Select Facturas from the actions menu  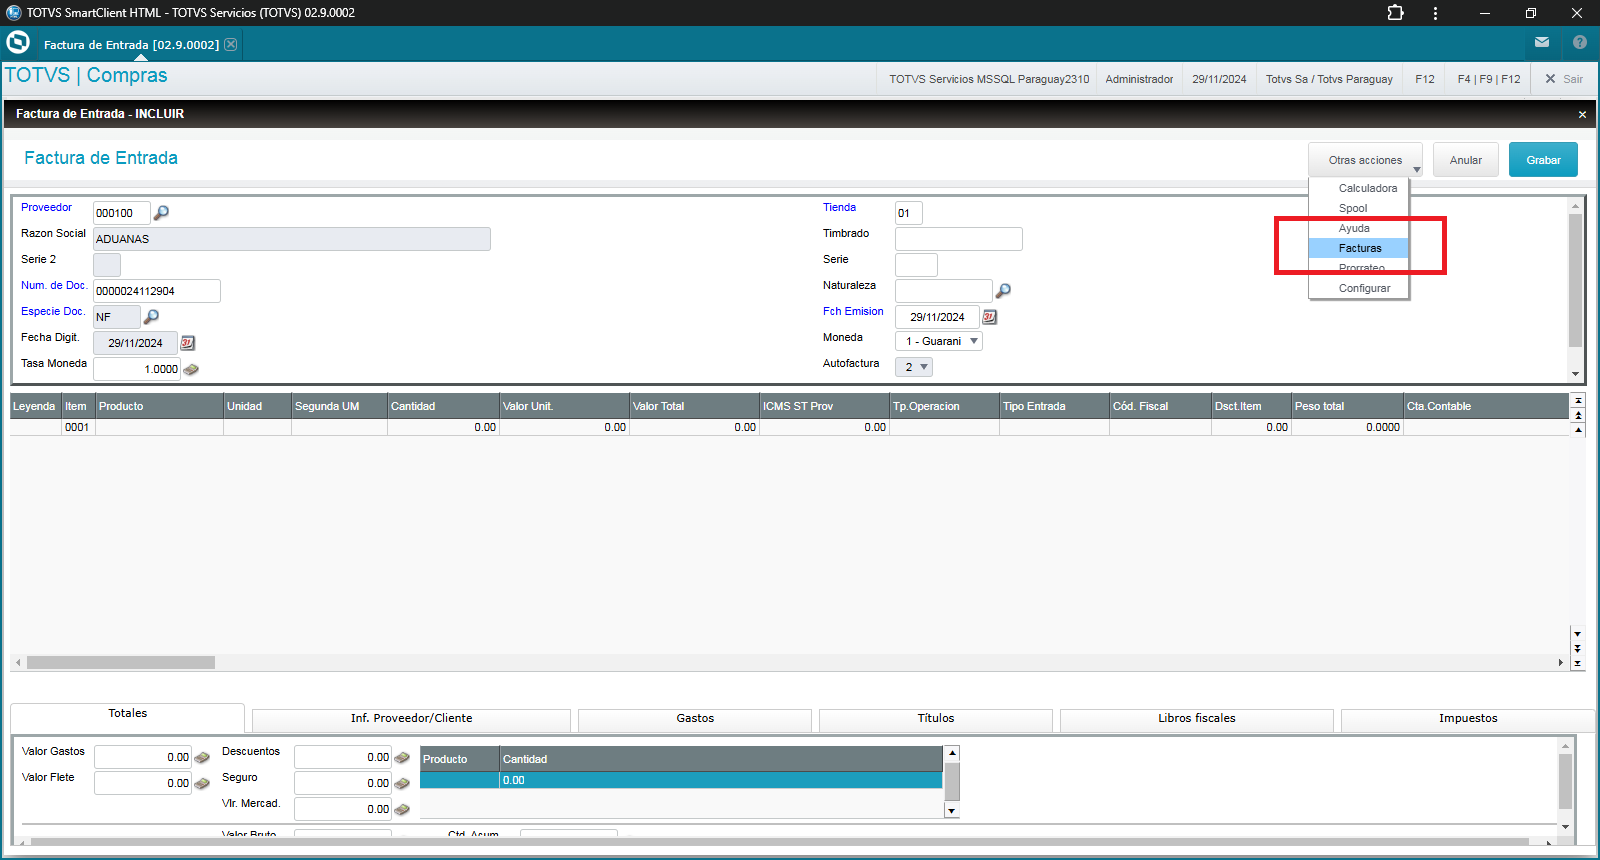1359,248
